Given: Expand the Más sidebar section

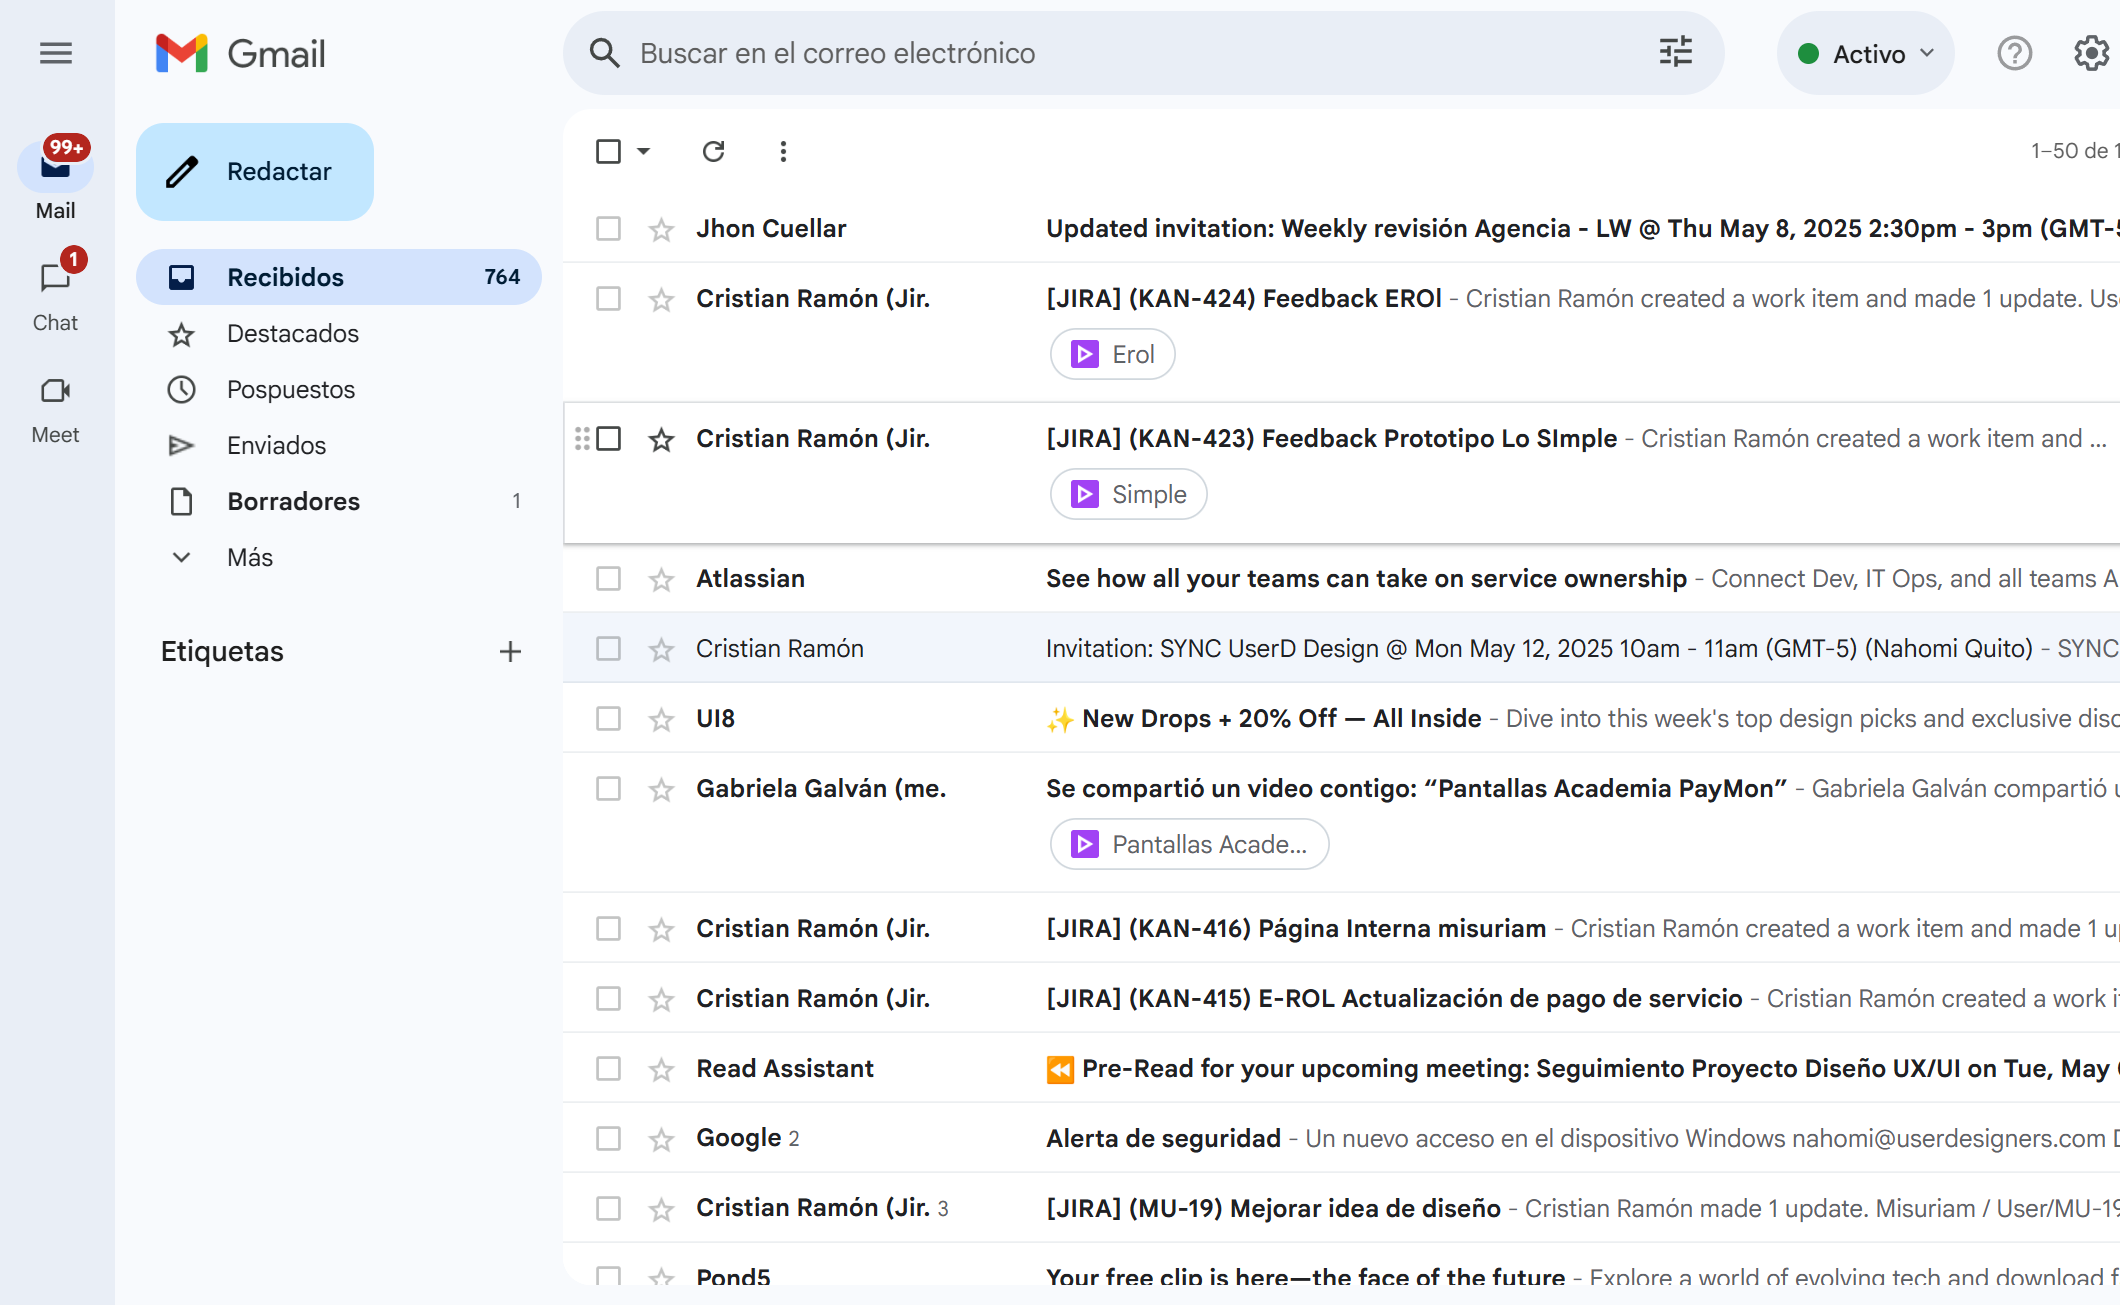Looking at the screenshot, I should coord(250,557).
